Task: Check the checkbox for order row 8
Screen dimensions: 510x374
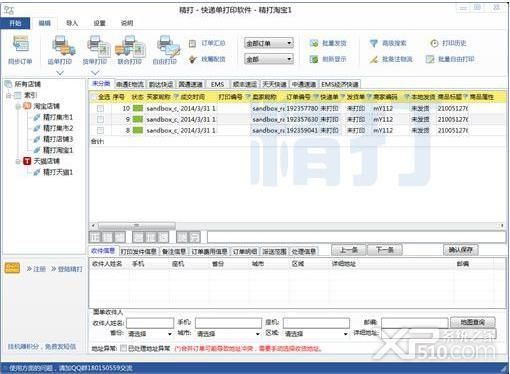Action: tap(100, 130)
